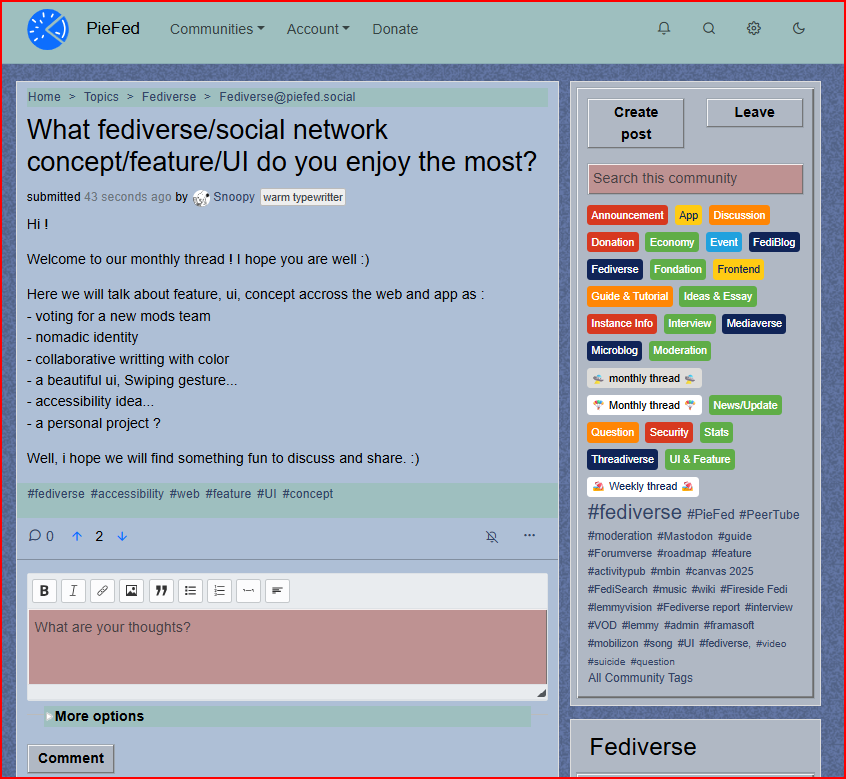Click the What are your thoughts textarea
The image size is (846, 779).
(x=288, y=647)
